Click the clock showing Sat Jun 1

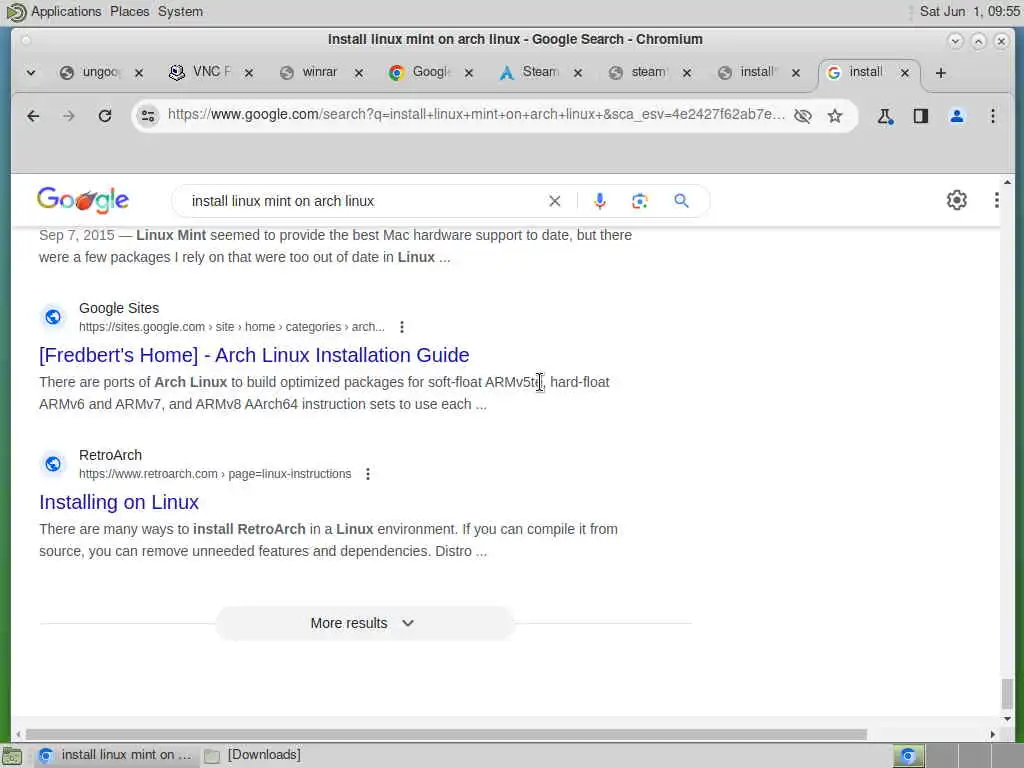(969, 11)
